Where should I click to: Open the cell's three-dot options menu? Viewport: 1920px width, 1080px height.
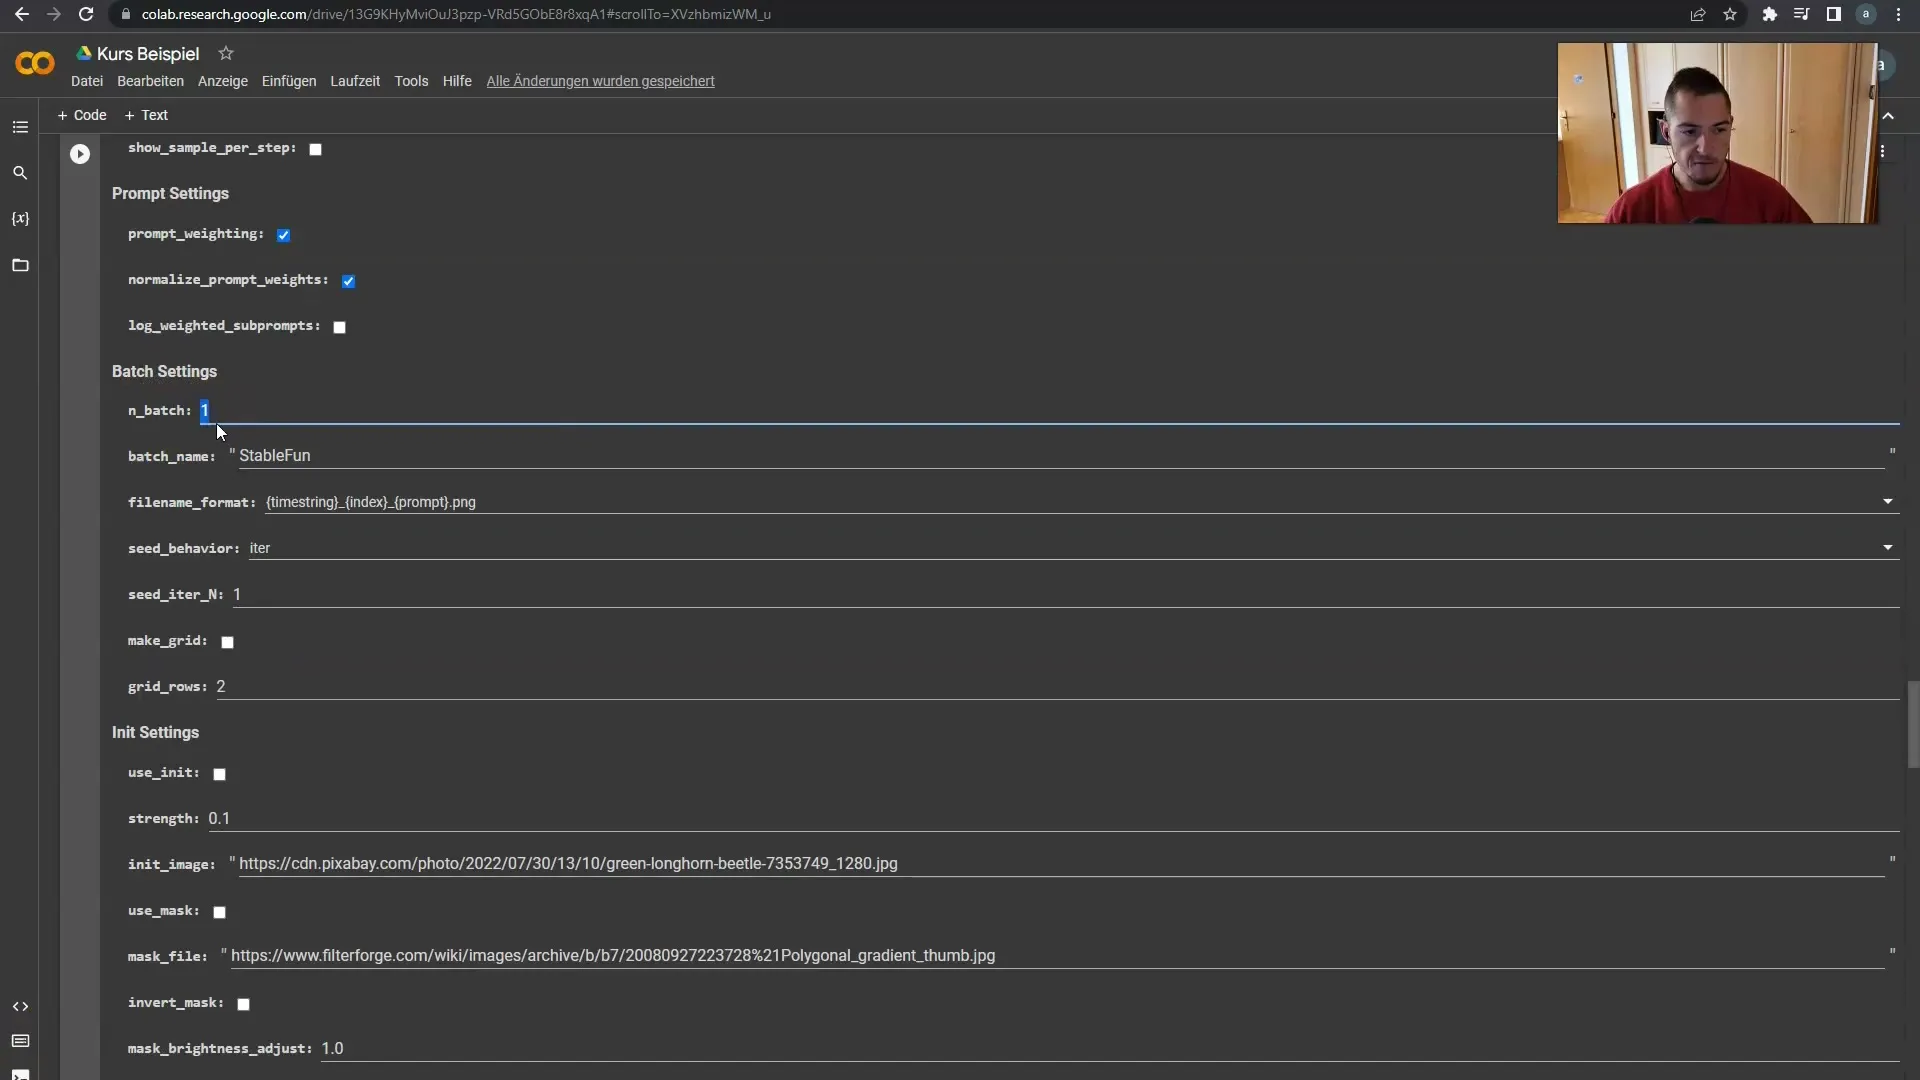tap(1883, 151)
